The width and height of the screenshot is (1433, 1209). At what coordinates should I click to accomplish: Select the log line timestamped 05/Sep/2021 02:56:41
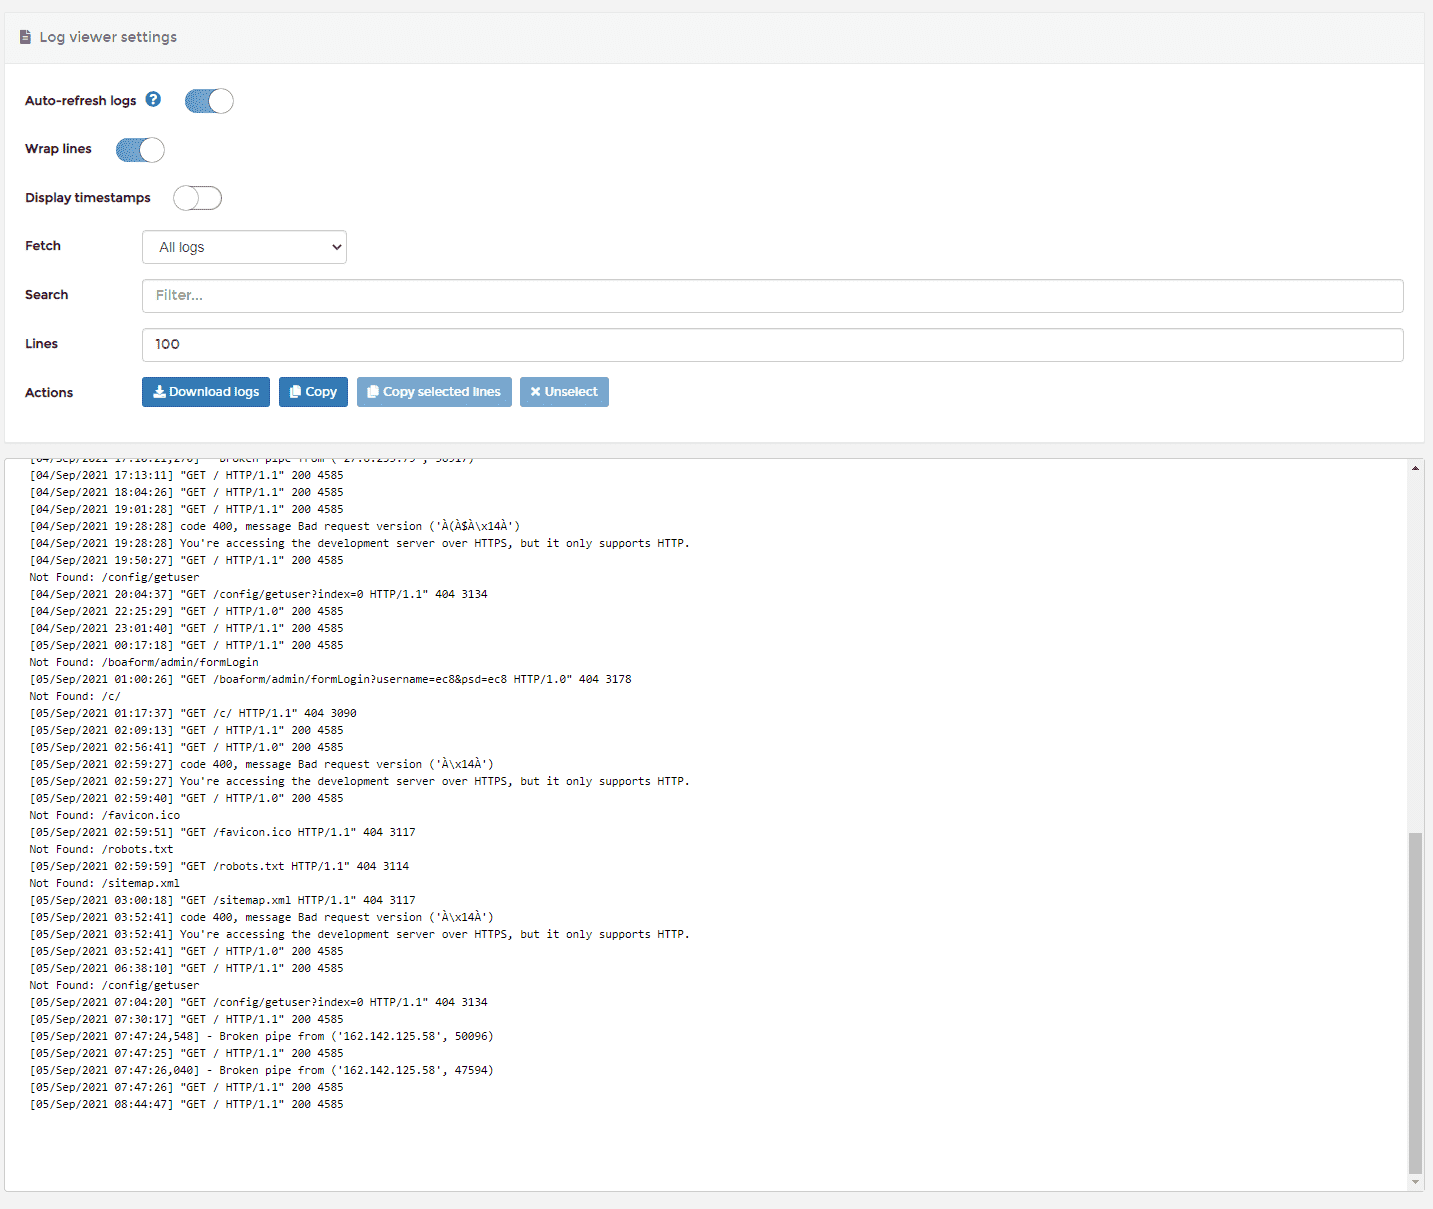[186, 747]
